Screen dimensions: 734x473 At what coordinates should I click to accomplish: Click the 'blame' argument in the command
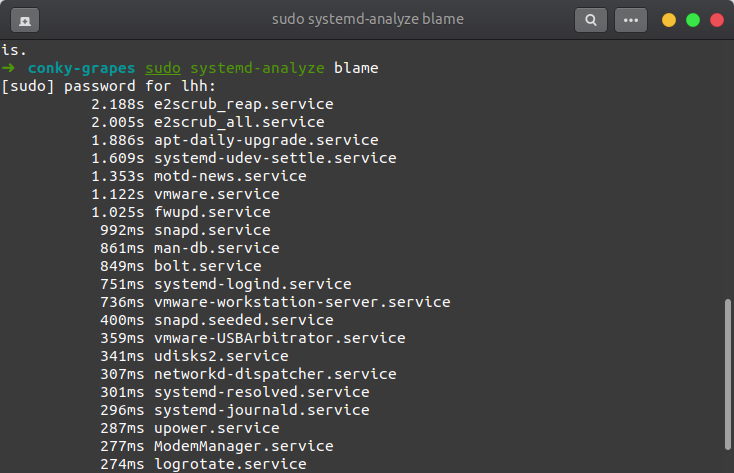tap(356, 68)
